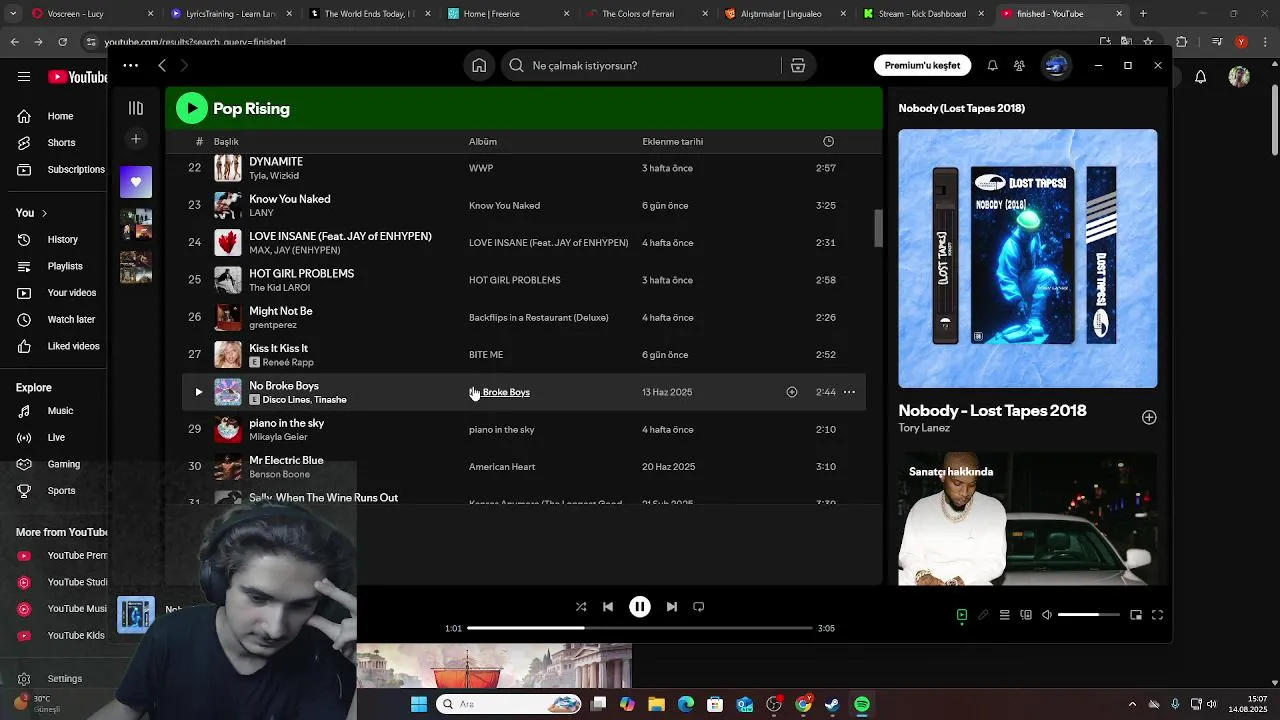
Task: Open the Friend Activity icon
Action: [x=1019, y=65]
